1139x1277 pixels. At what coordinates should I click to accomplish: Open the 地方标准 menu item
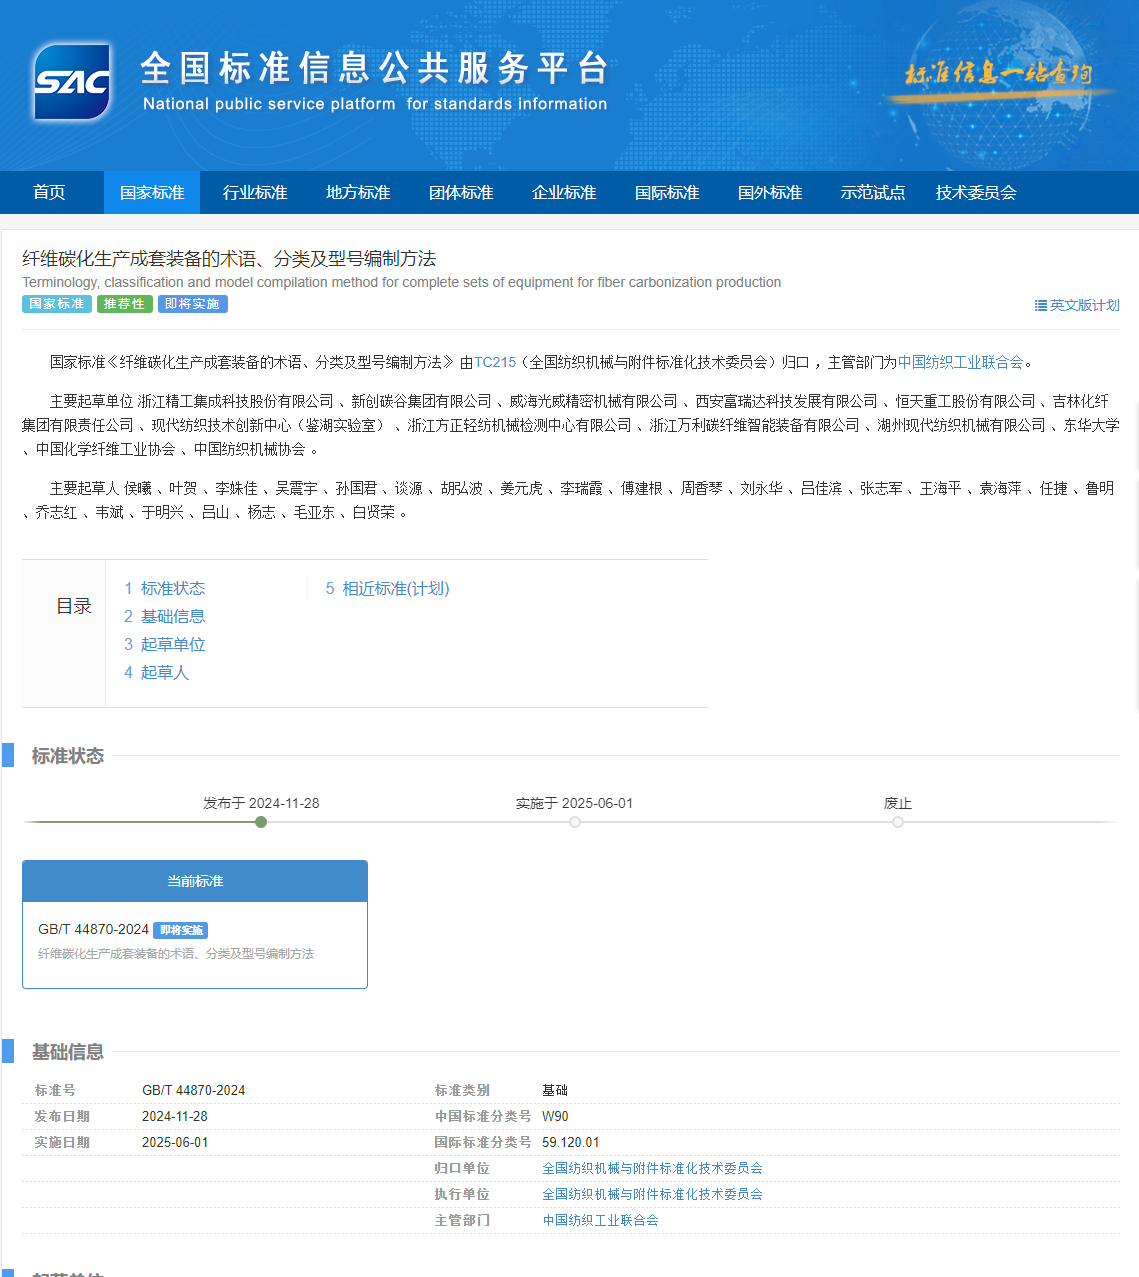click(x=358, y=193)
